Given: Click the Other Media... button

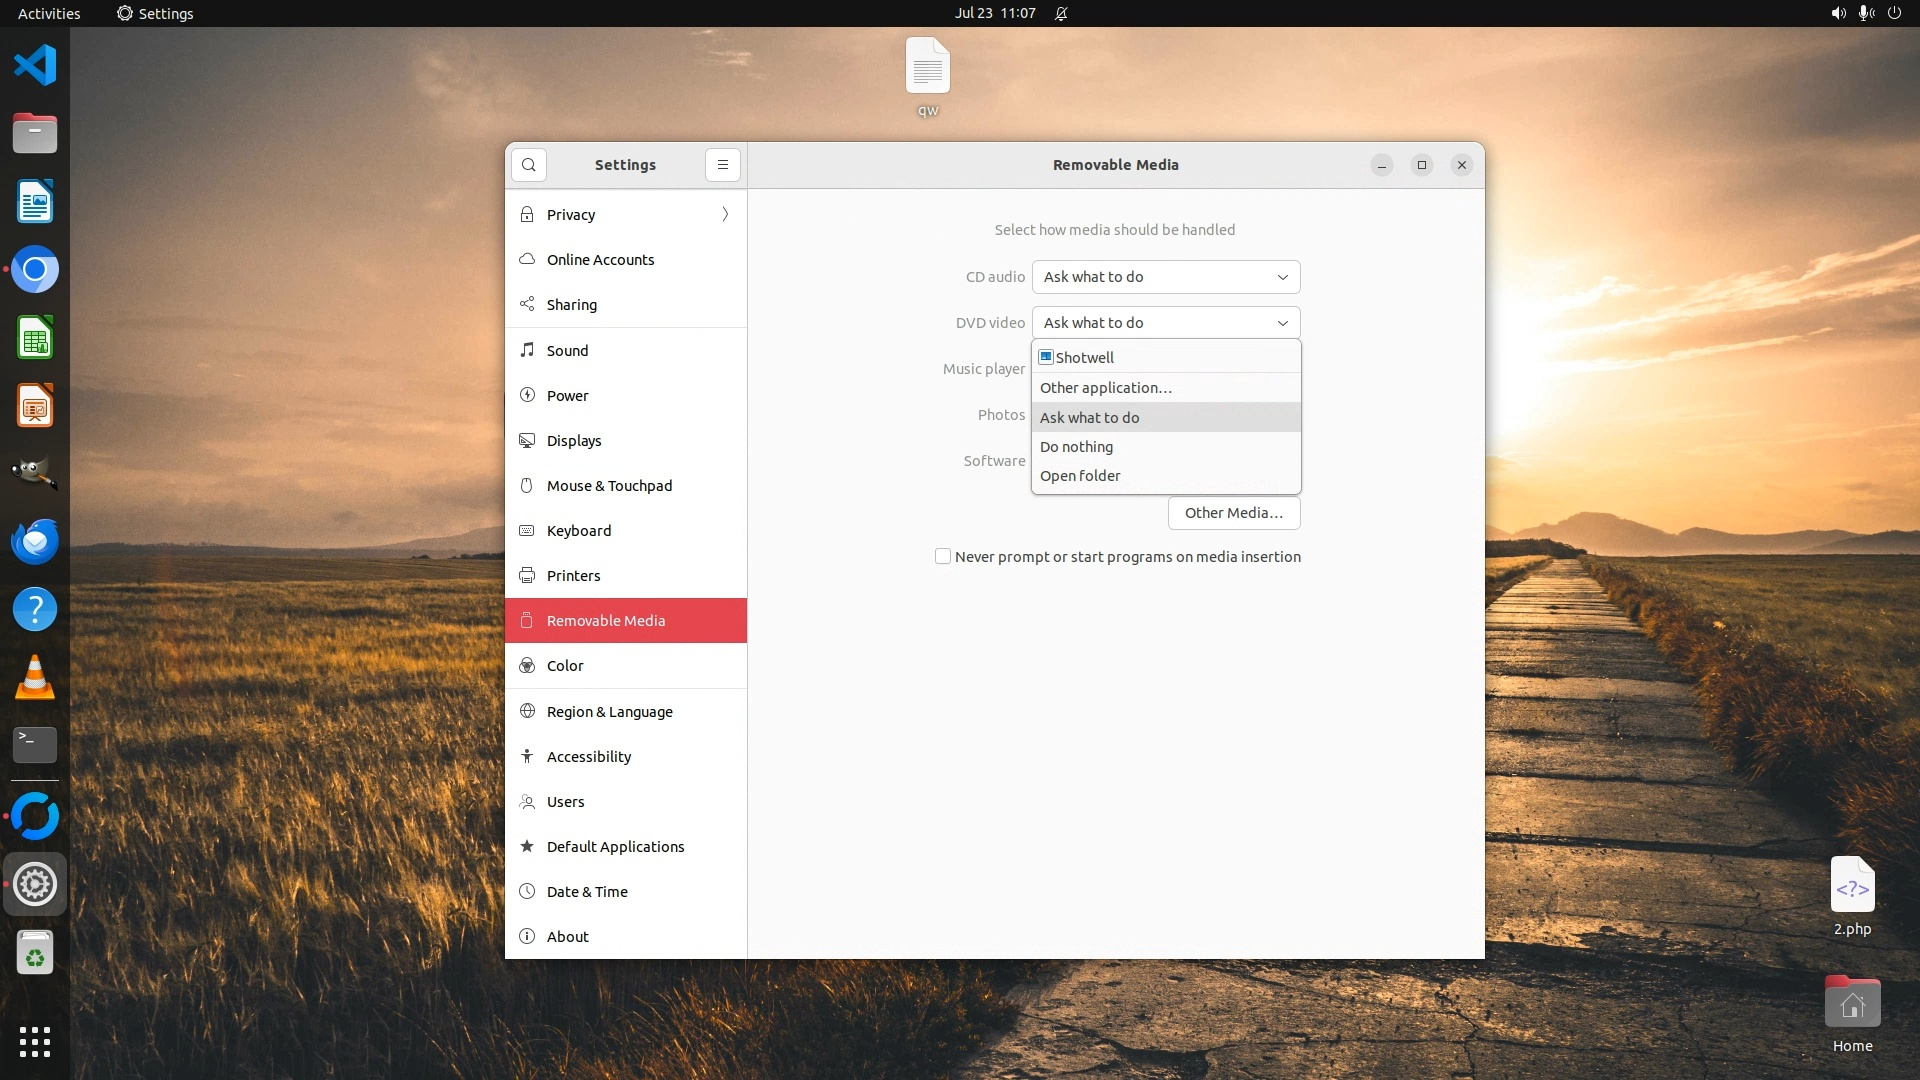Looking at the screenshot, I should point(1233,513).
